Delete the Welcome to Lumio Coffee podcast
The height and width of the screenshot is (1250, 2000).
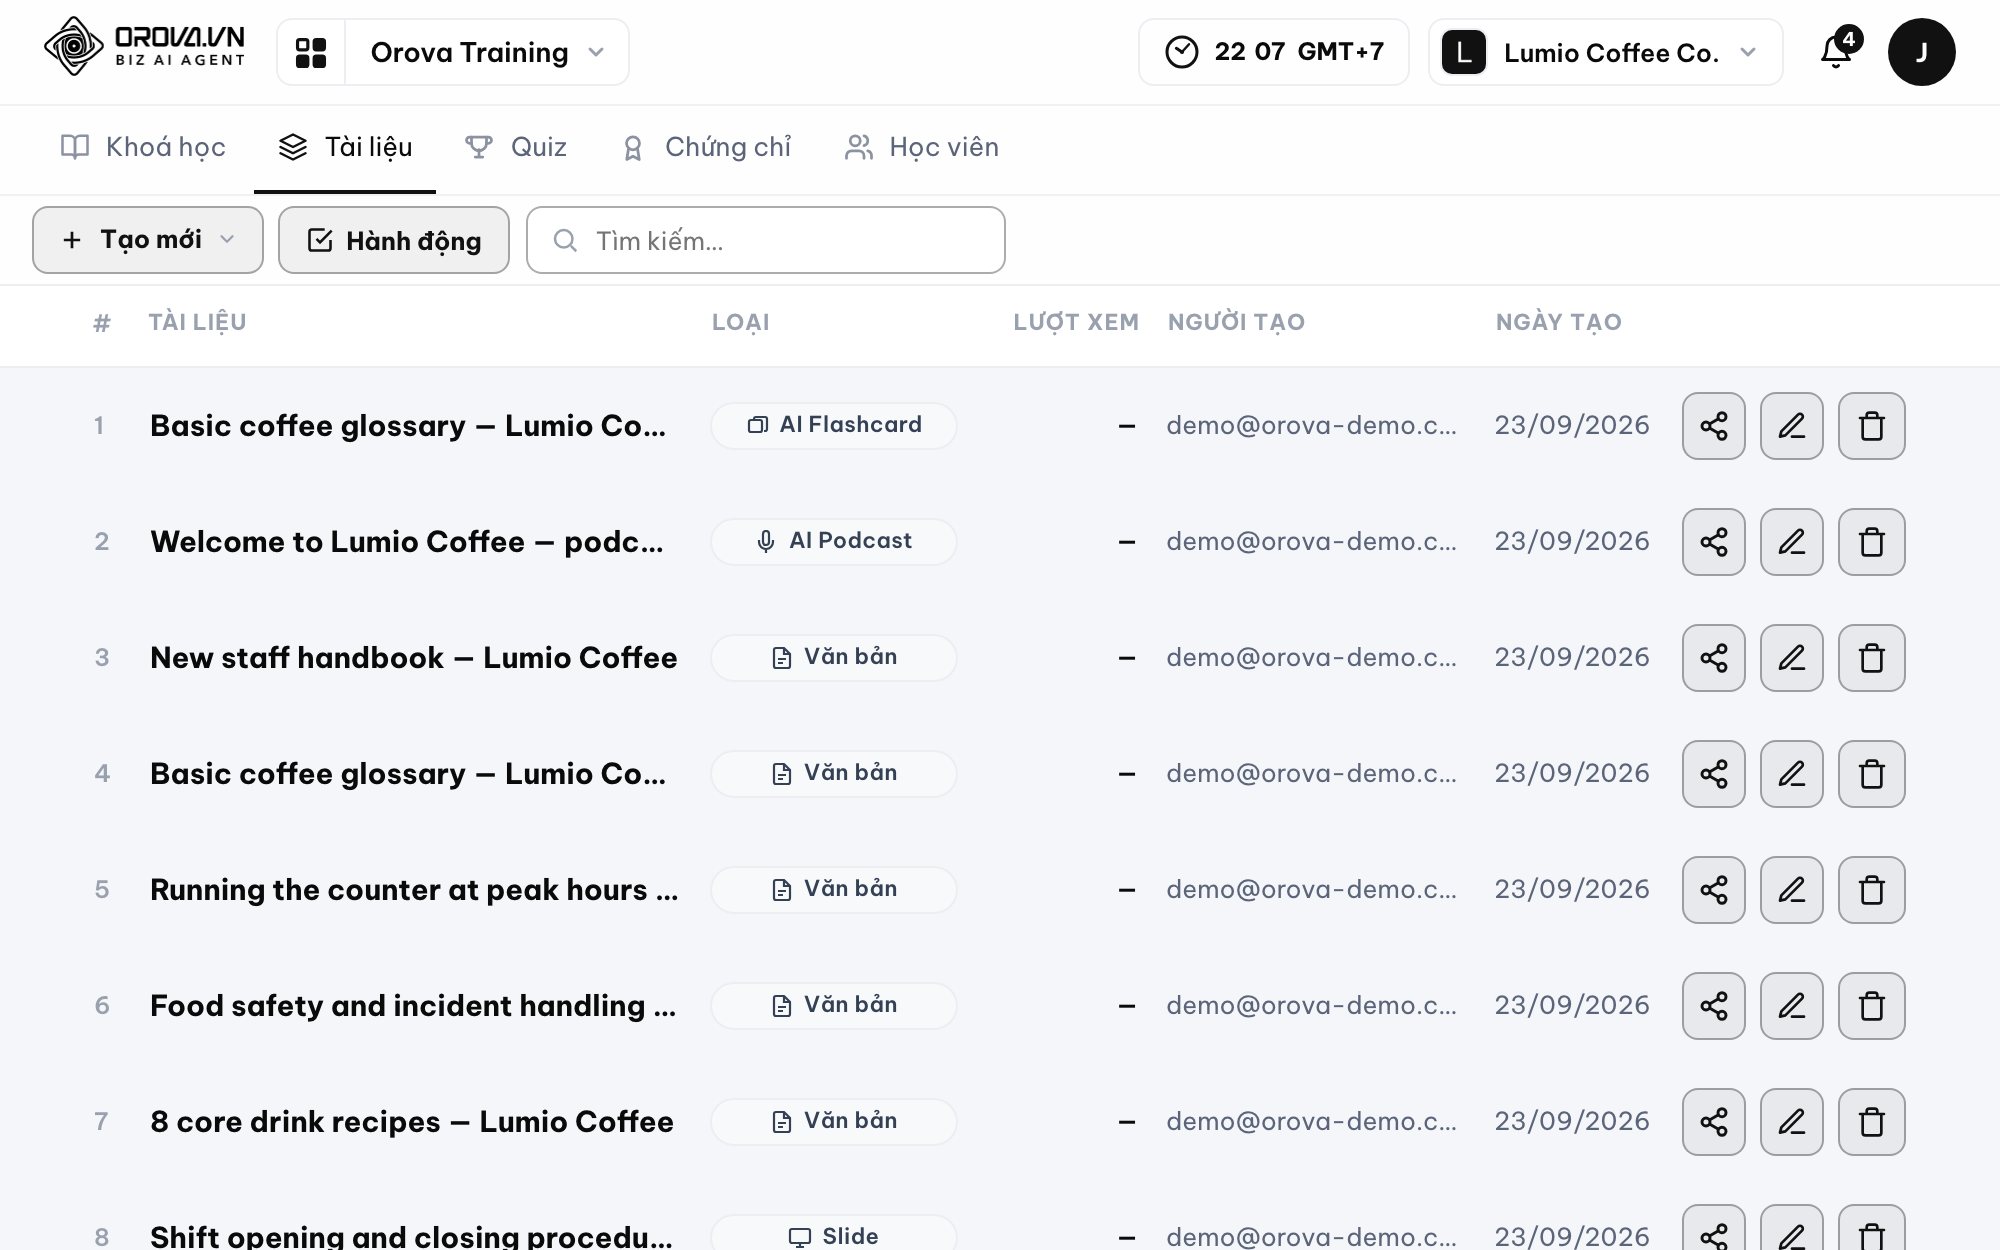coord(1871,542)
